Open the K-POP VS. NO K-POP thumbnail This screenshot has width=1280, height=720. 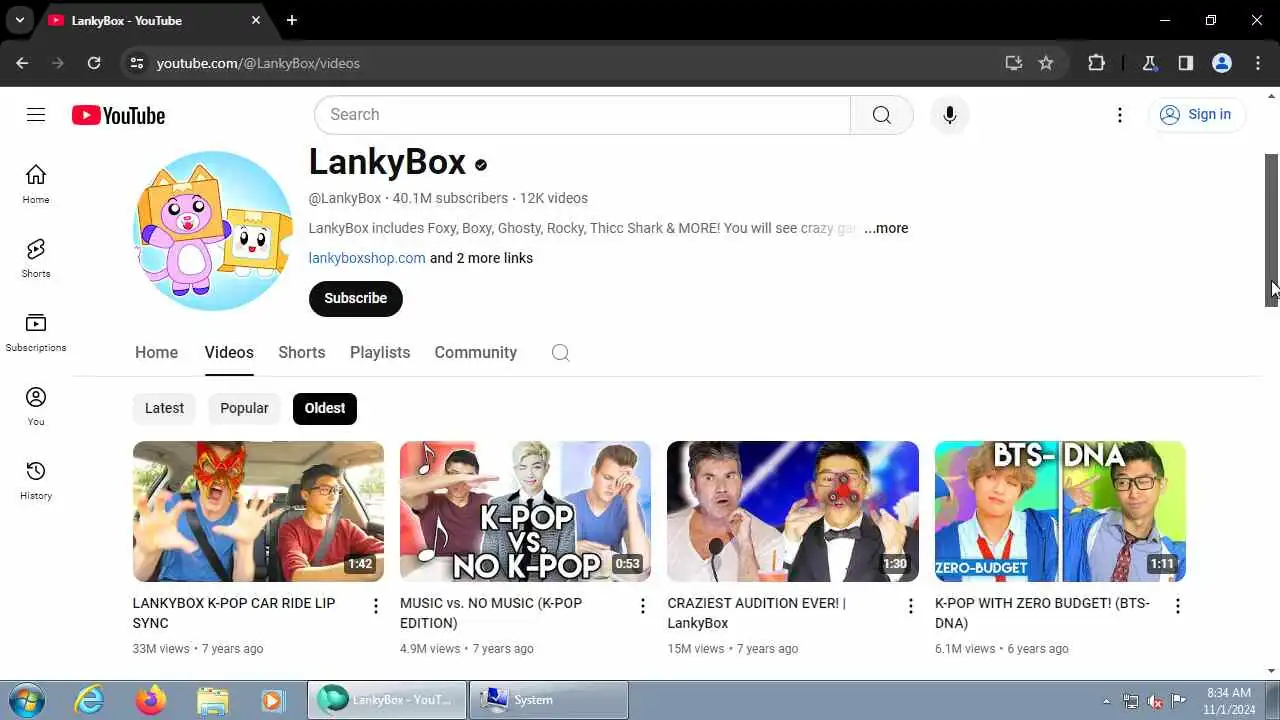click(x=525, y=511)
